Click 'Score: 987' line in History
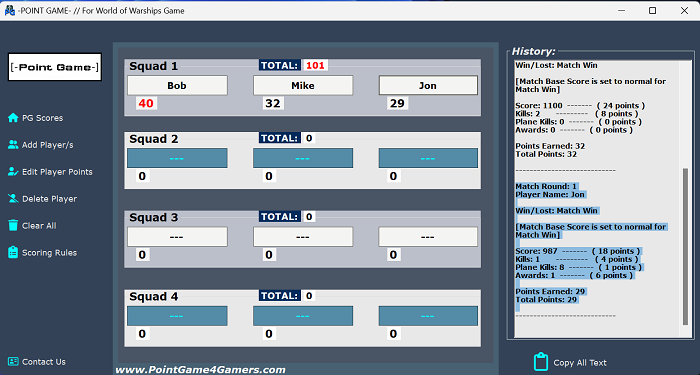700x375 pixels. click(x=578, y=251)
